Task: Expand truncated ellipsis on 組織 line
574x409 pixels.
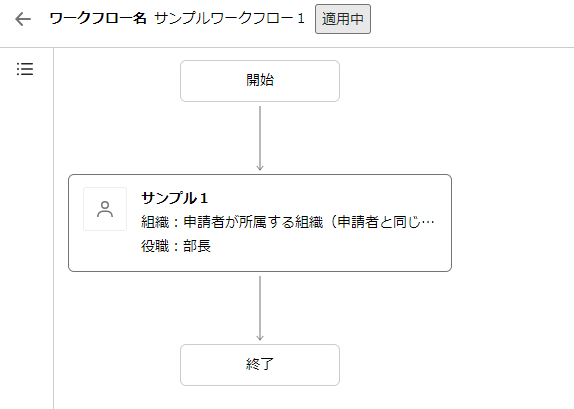Action: tap(428, 222)
